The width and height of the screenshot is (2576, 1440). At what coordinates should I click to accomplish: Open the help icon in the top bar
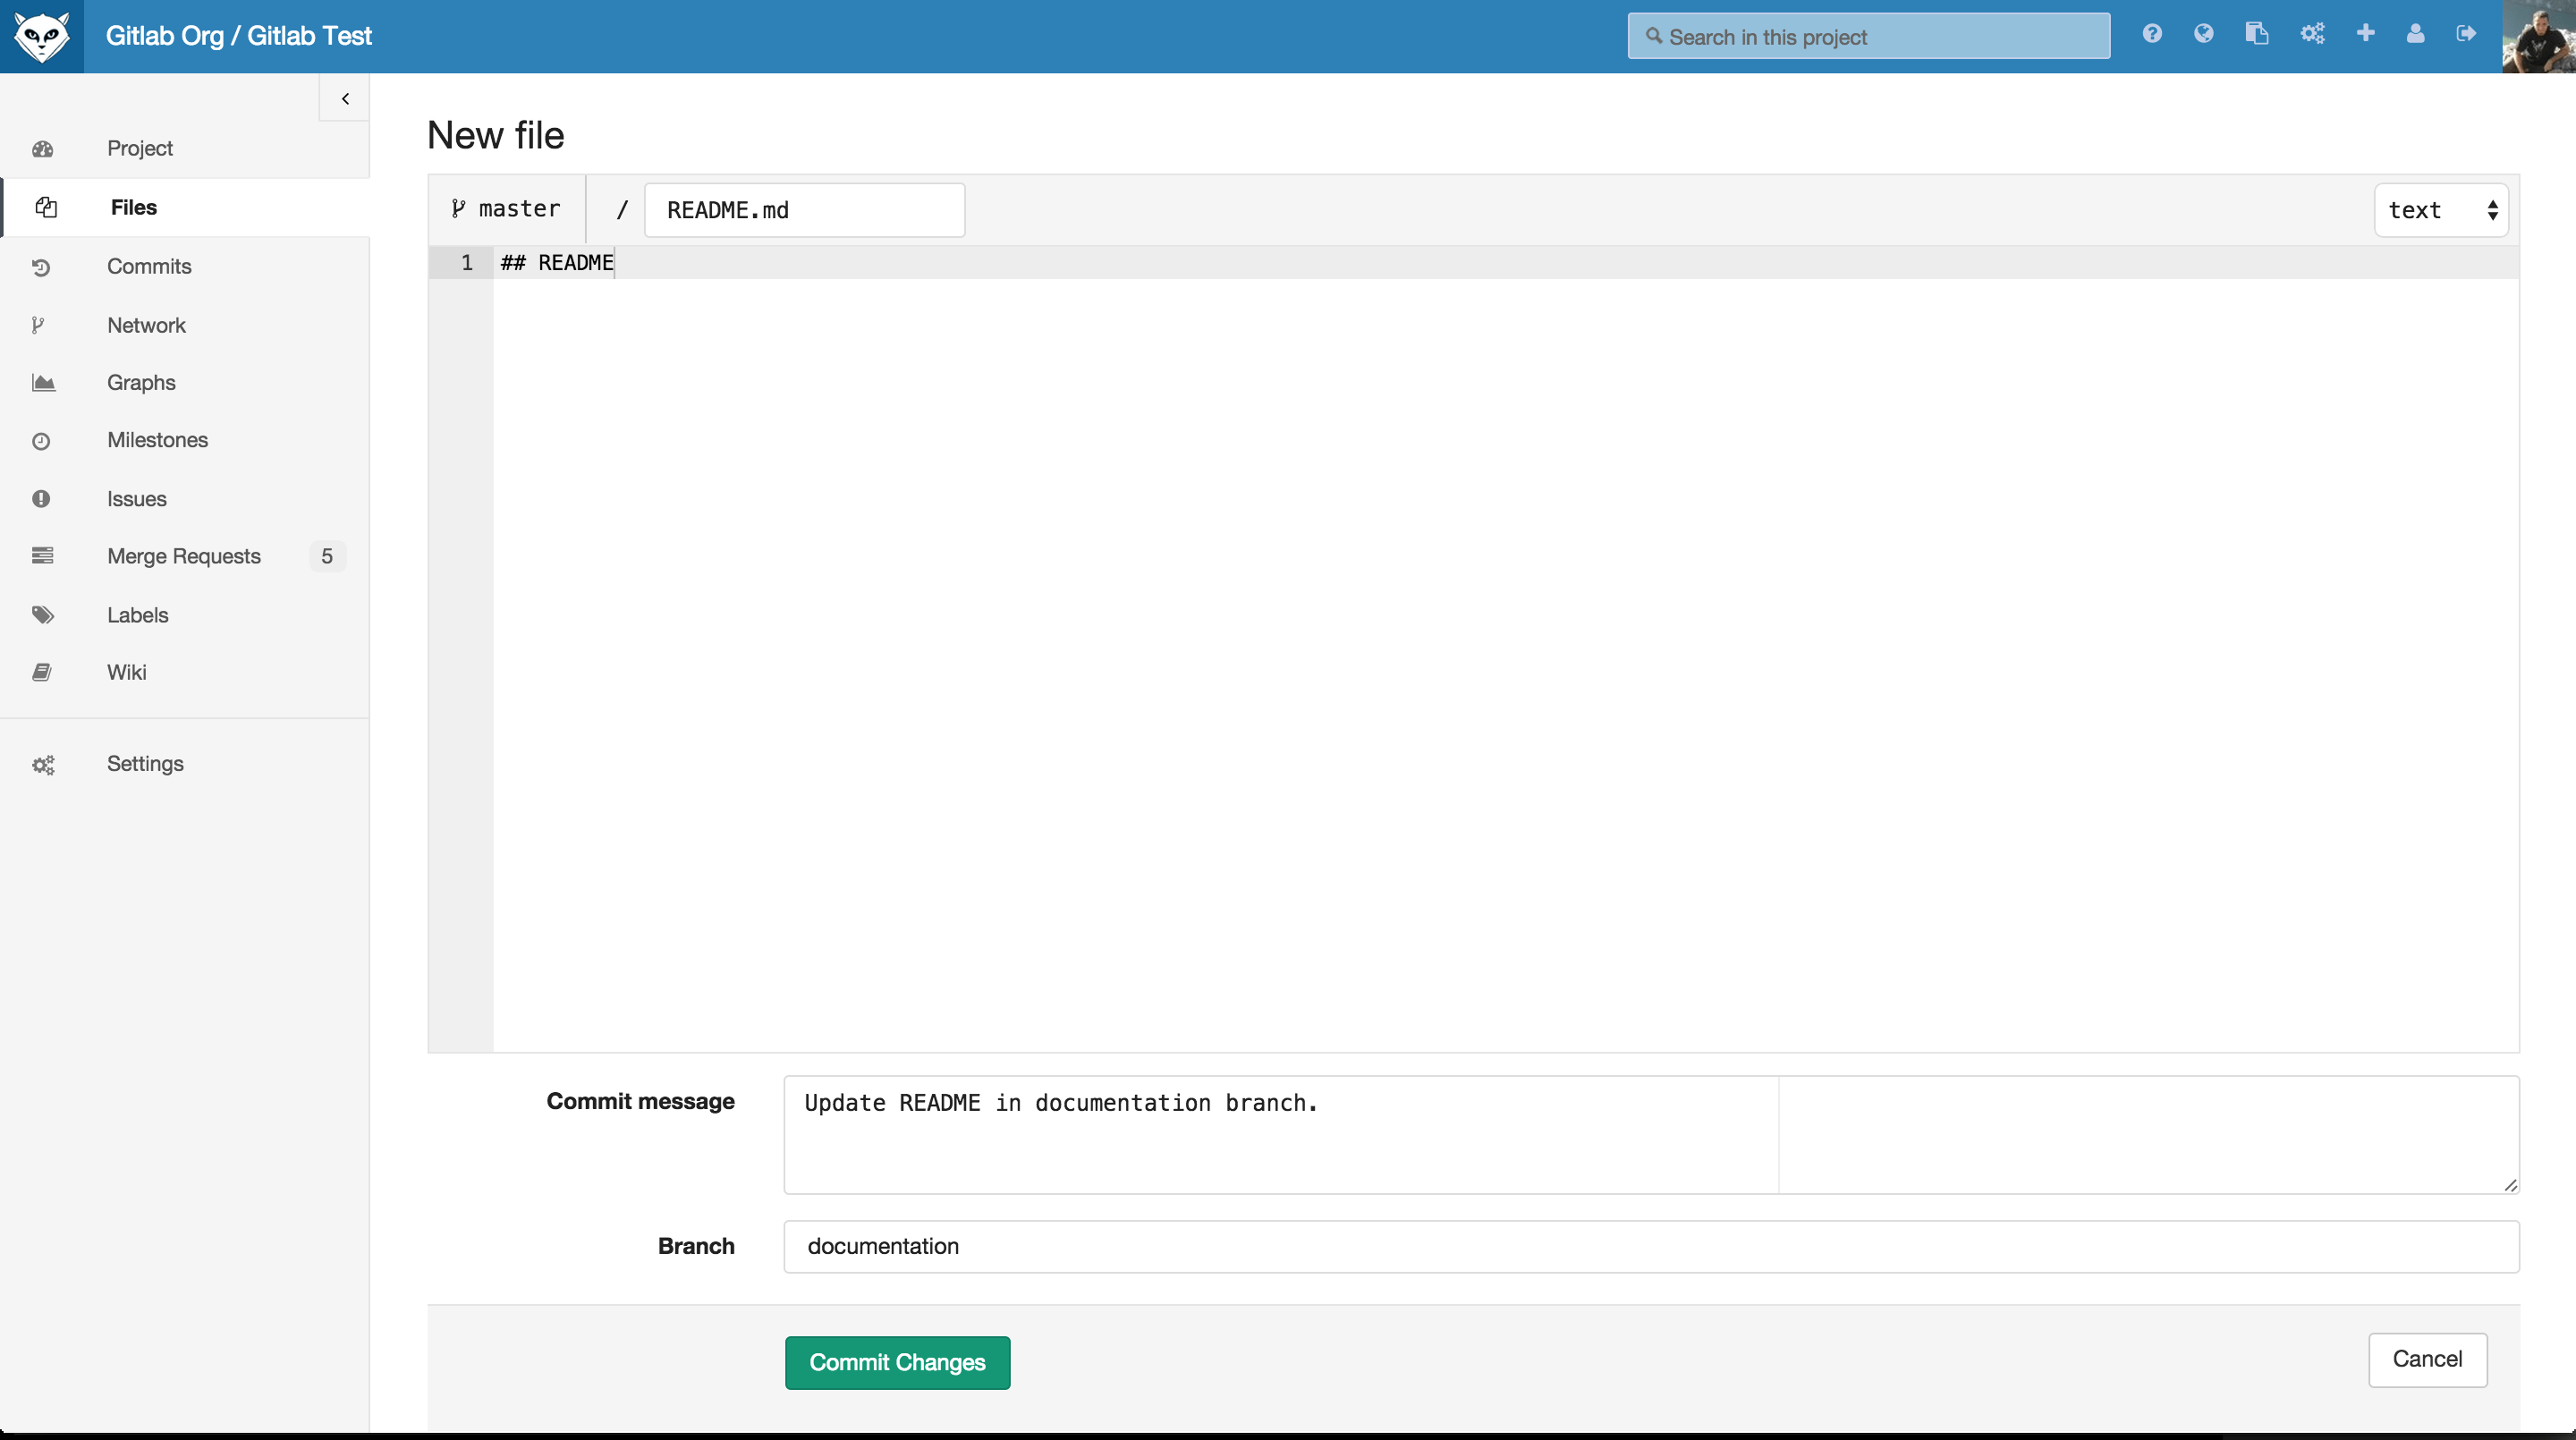[2151, 33]
